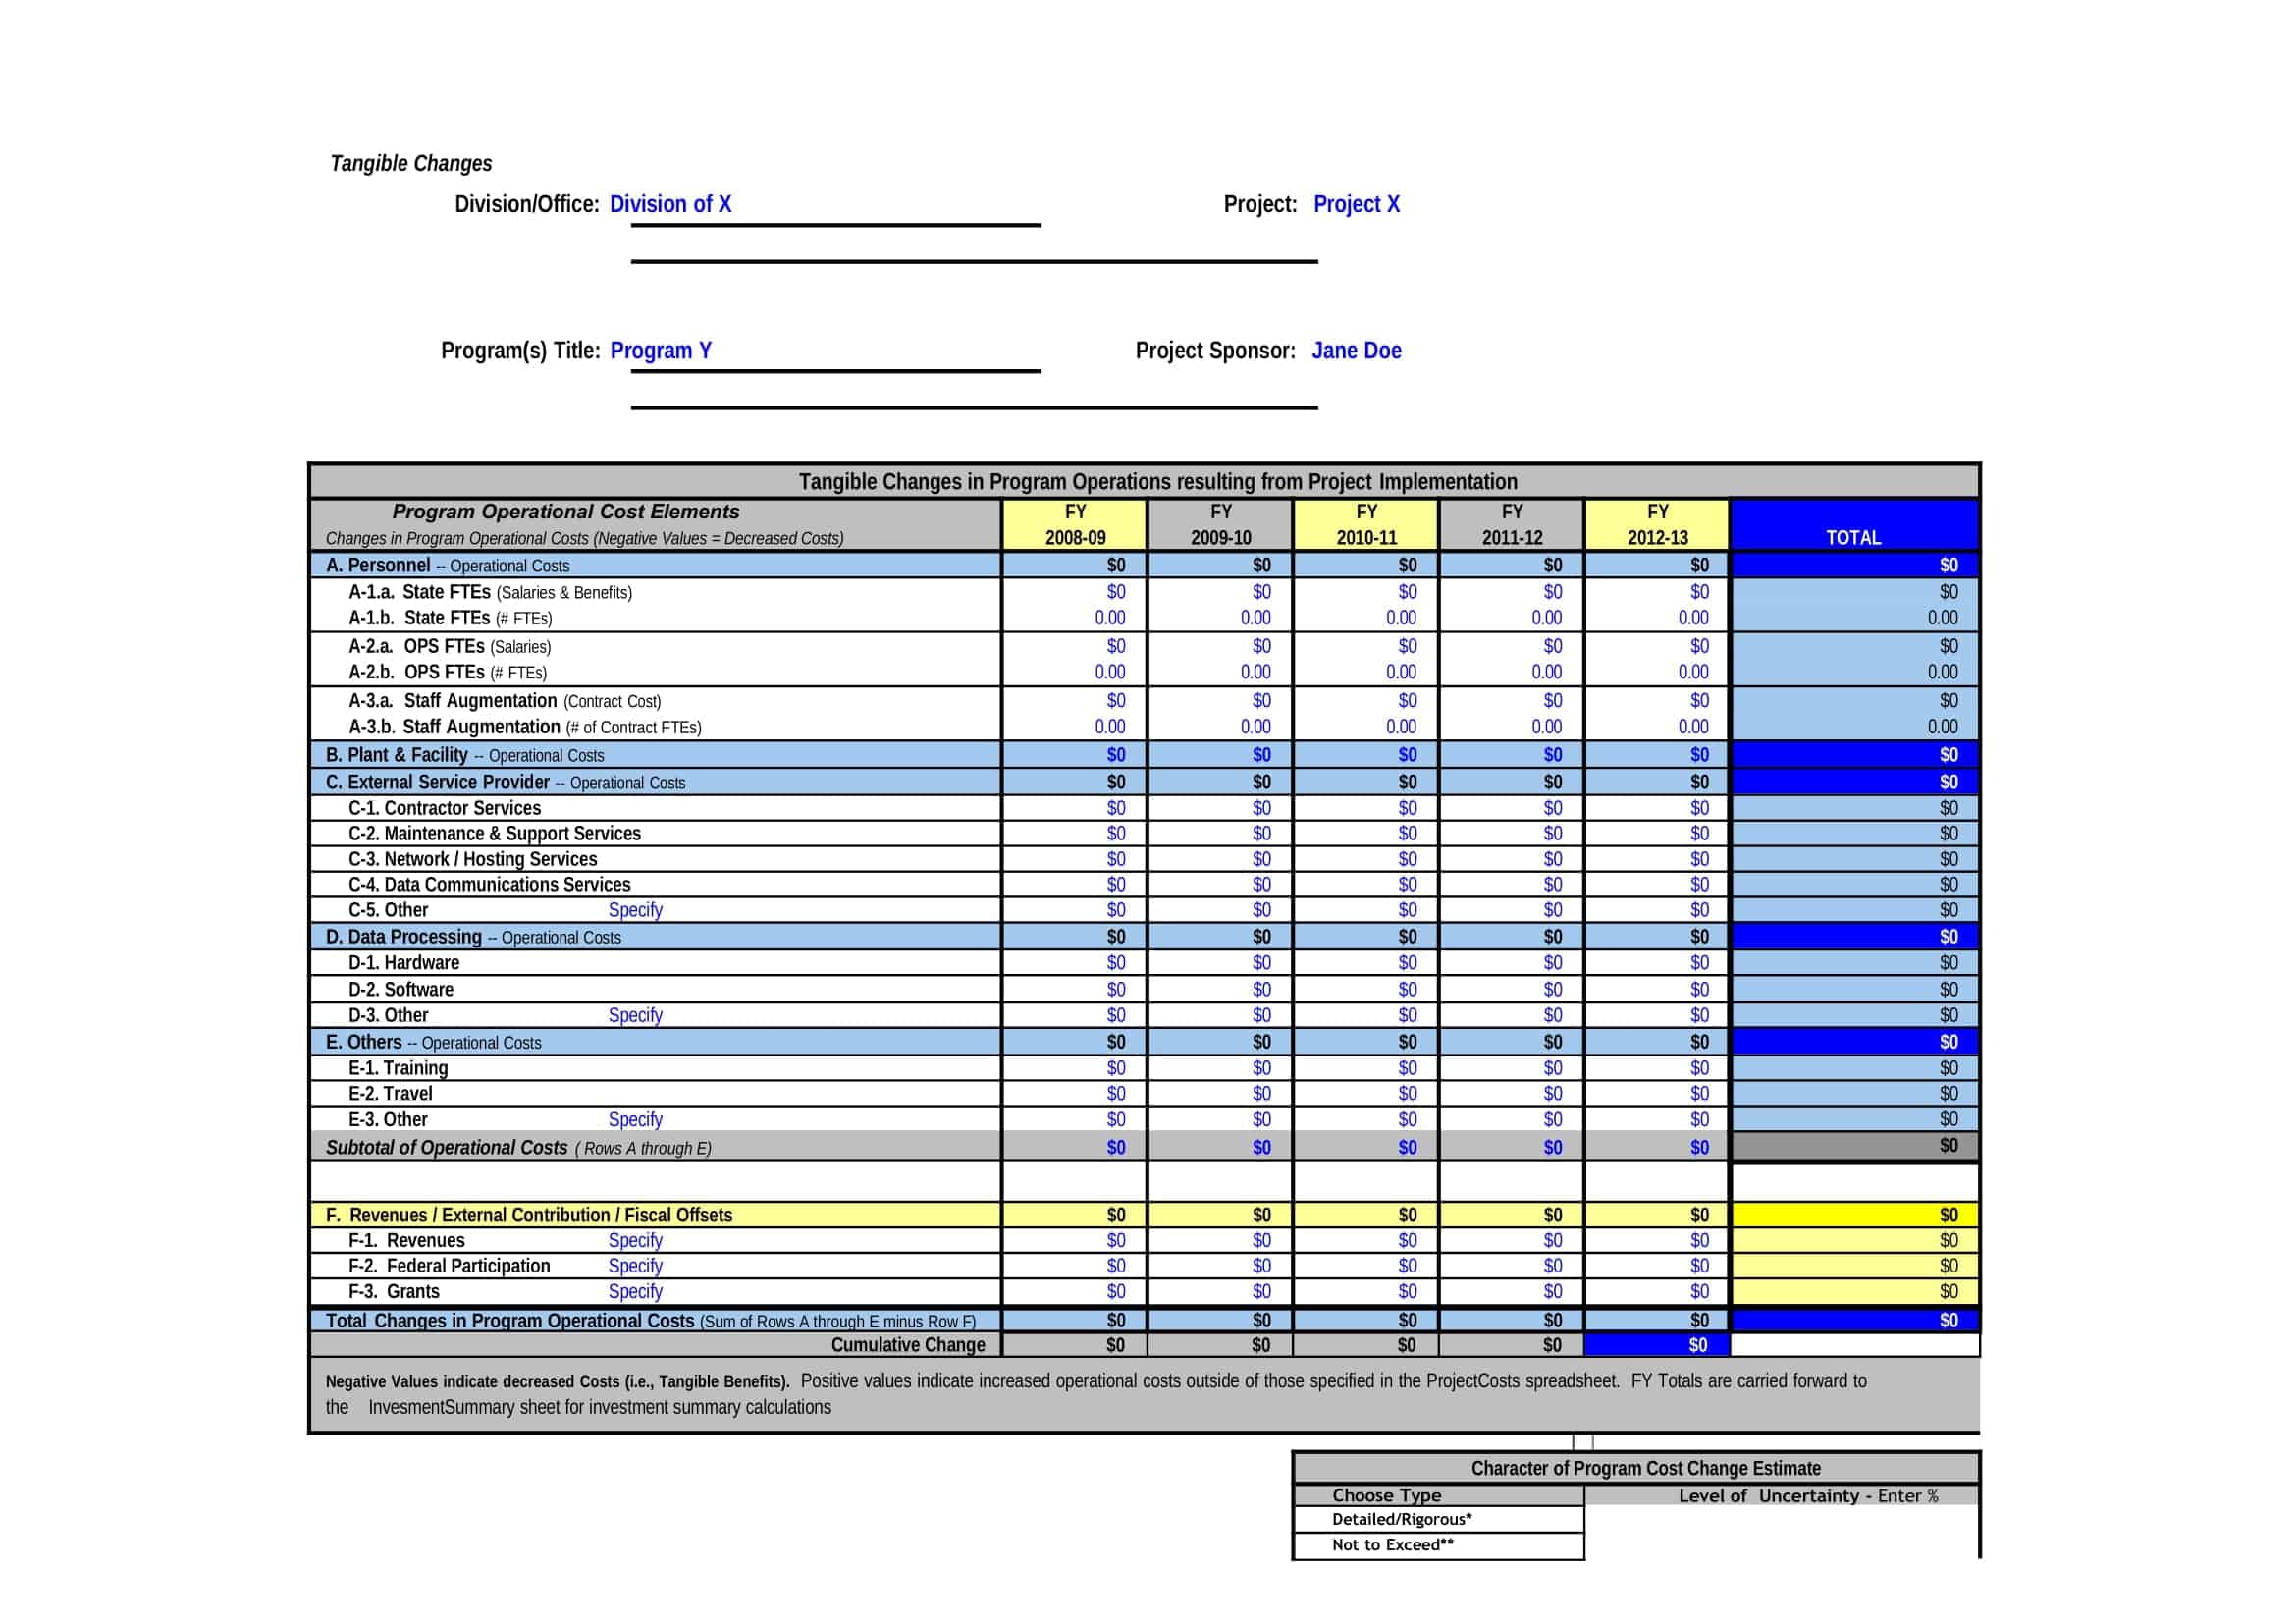Select the Cumulative Change FY 2012-13 cell
Viewport: 2296px width, 1624px height.
coord(1657,1345)
